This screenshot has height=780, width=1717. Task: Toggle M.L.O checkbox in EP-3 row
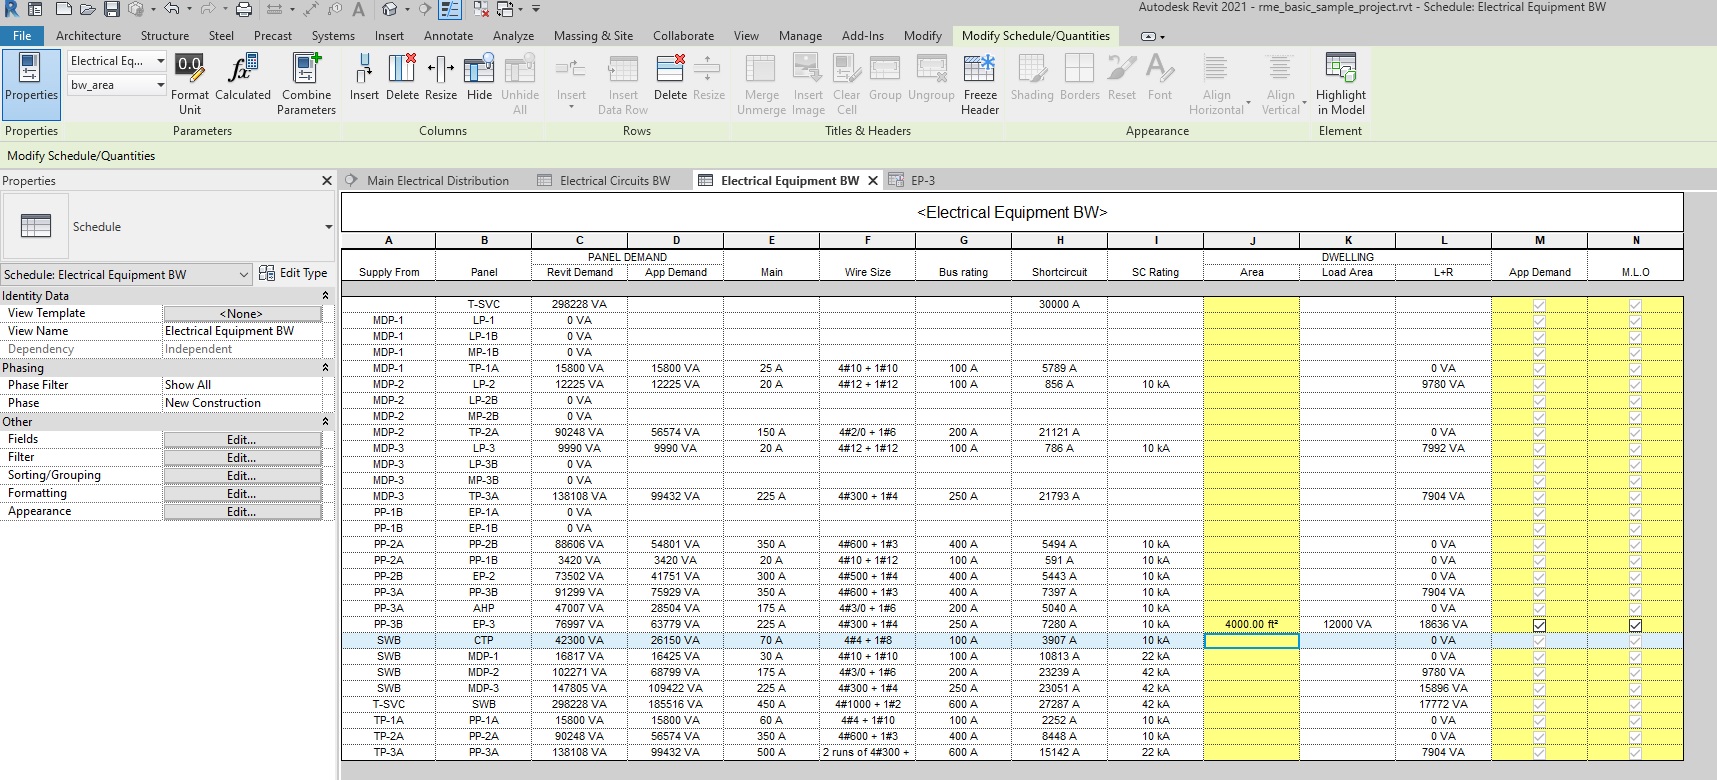[x=1635, y=625]
